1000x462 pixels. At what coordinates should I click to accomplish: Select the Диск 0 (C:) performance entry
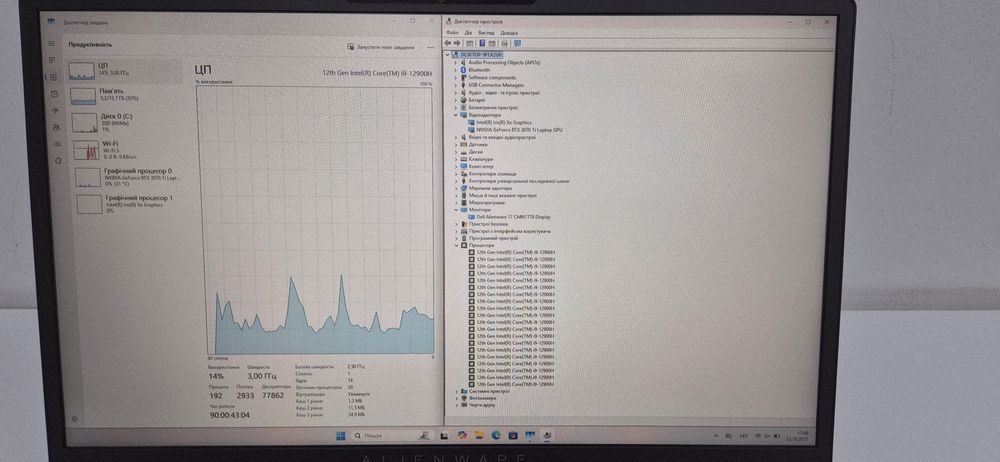pos(127,121)
